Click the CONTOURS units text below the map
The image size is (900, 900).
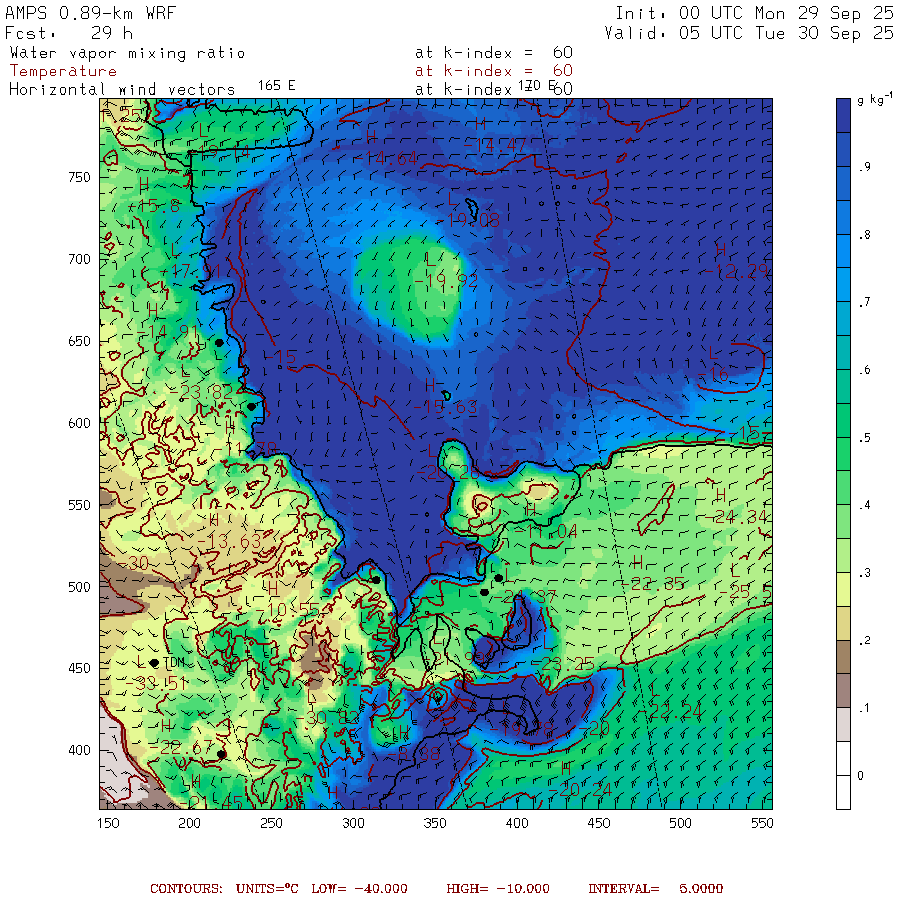(216, 888)
